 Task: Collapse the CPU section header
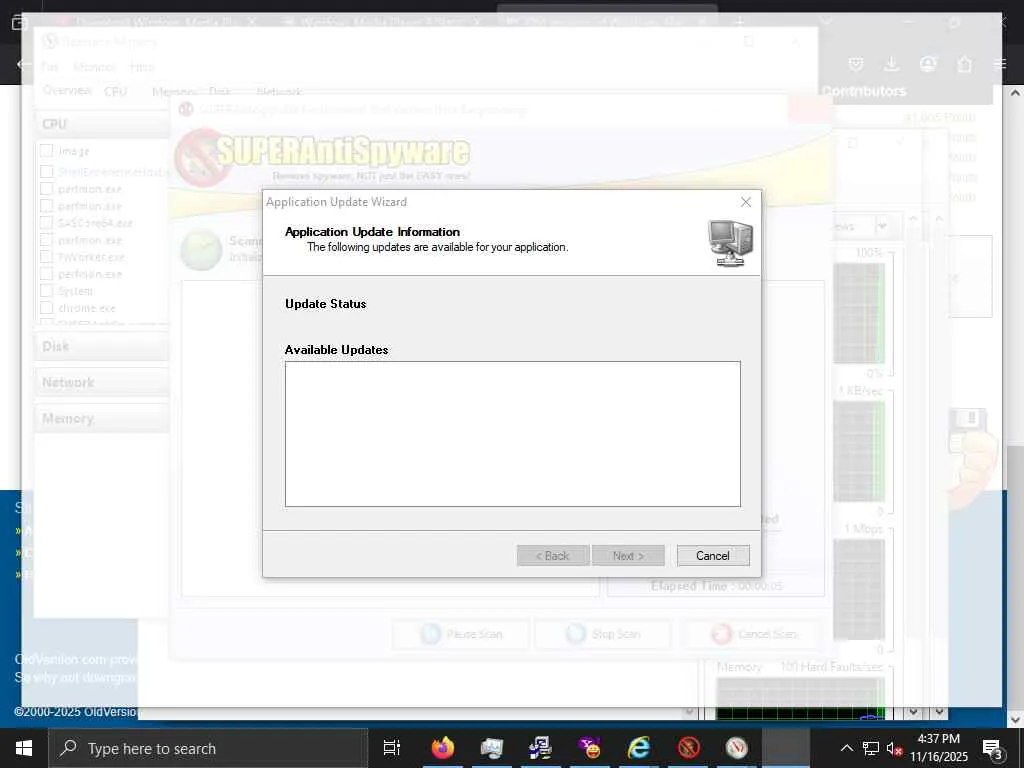click(x=104, y=124)
